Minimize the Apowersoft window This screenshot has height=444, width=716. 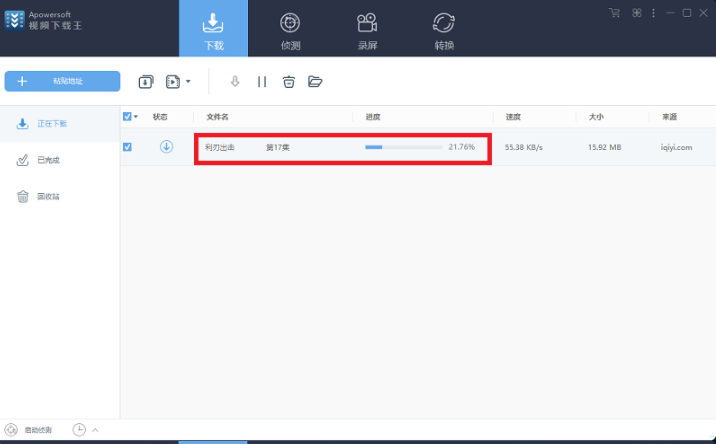click(670, 13)
